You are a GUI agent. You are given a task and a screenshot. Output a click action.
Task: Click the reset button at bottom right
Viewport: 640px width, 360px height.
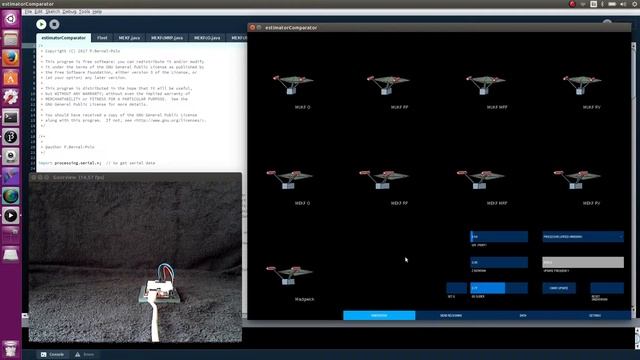[607, 288]
